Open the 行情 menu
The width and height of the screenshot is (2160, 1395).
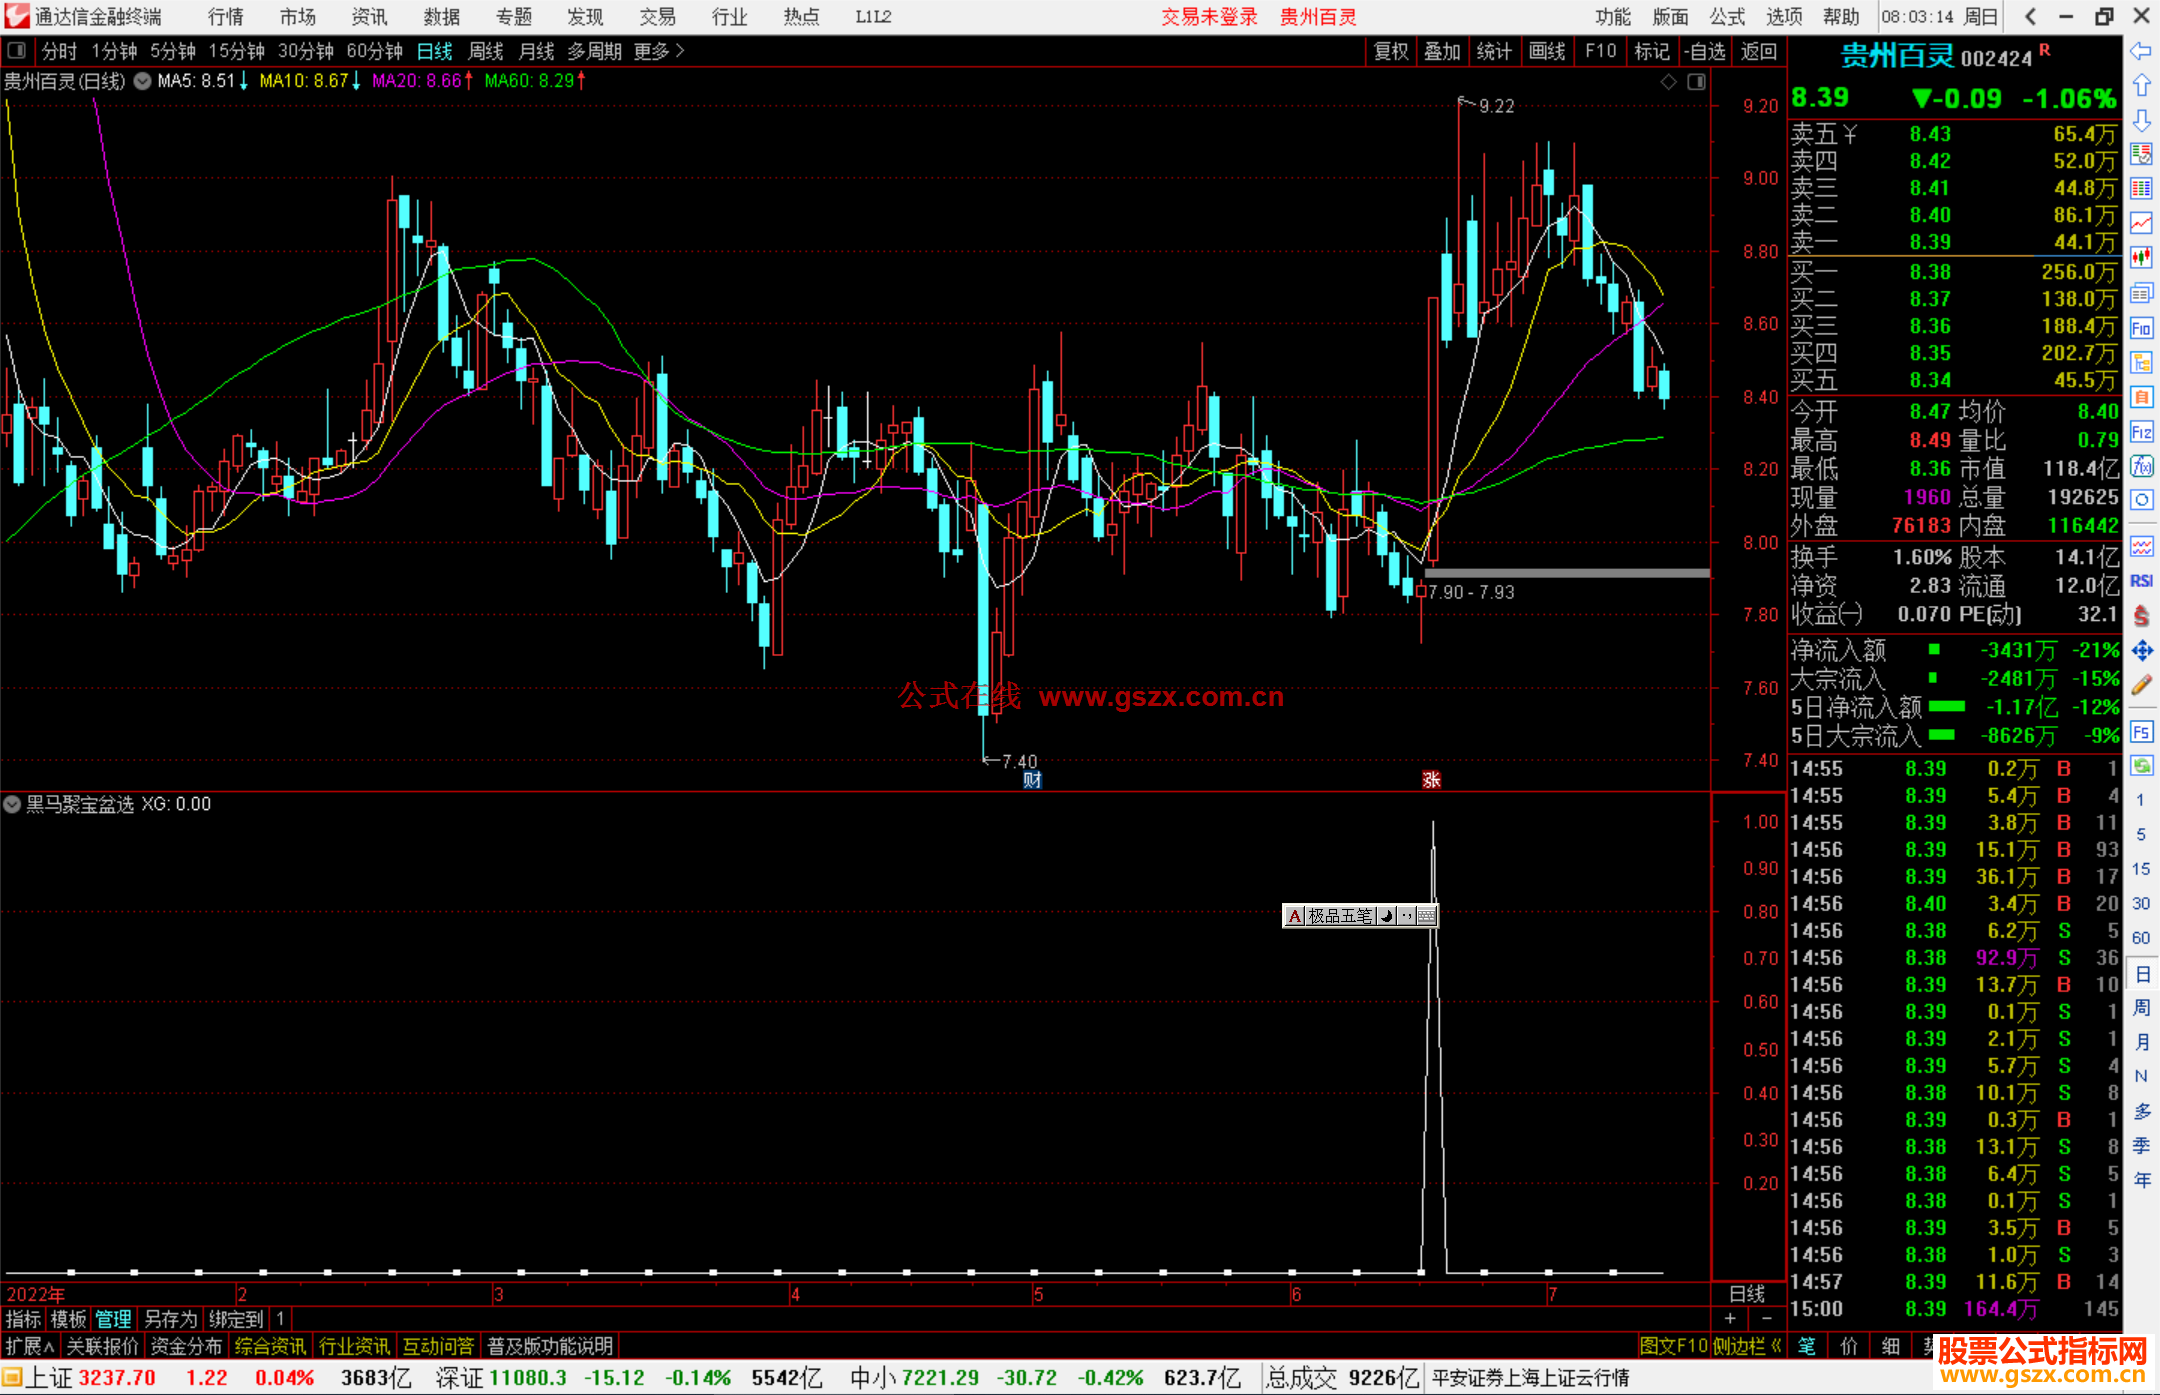click(225, 16)
